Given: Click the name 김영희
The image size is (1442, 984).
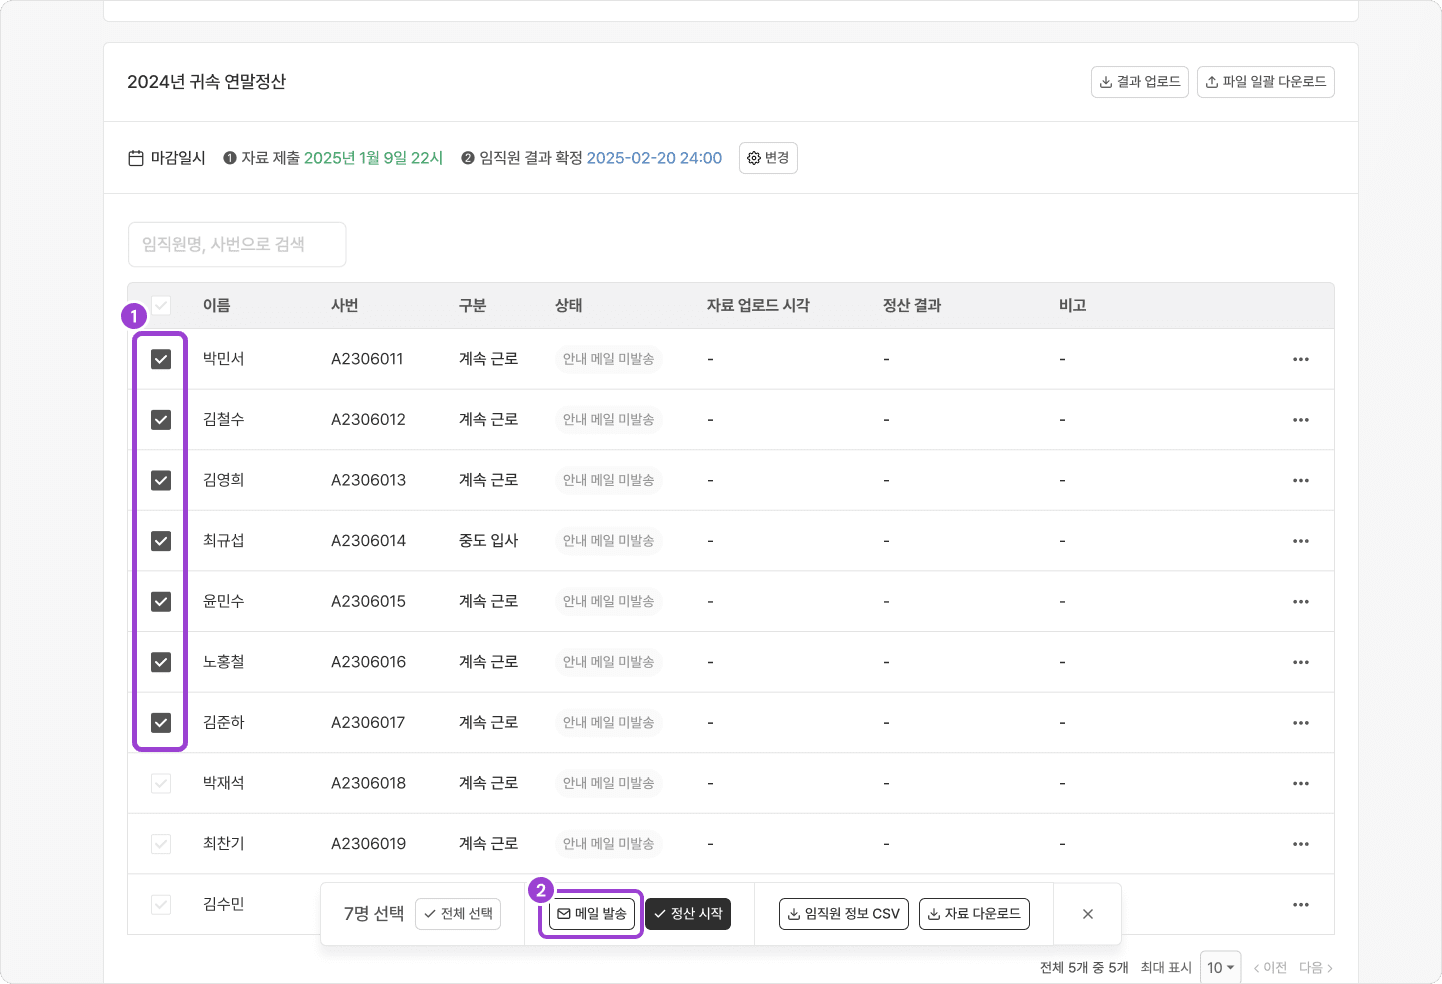Looking at the screenshot, I should point(224,480).
